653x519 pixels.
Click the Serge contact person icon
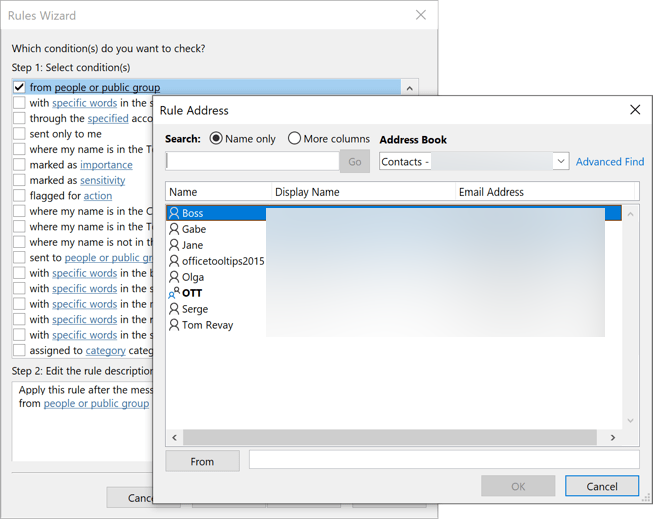pos(174,309)
